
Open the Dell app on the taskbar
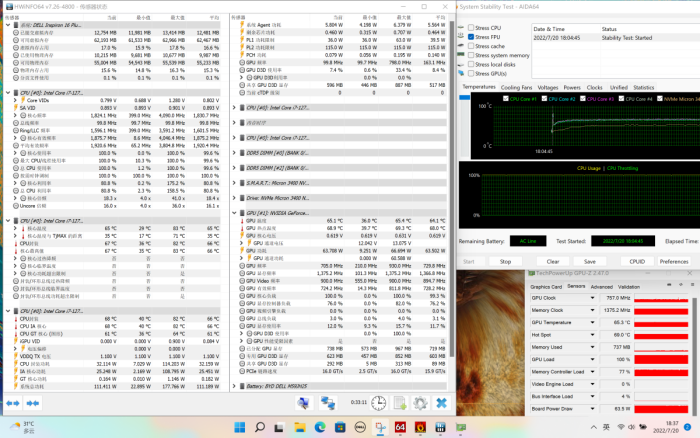point(360,427)
